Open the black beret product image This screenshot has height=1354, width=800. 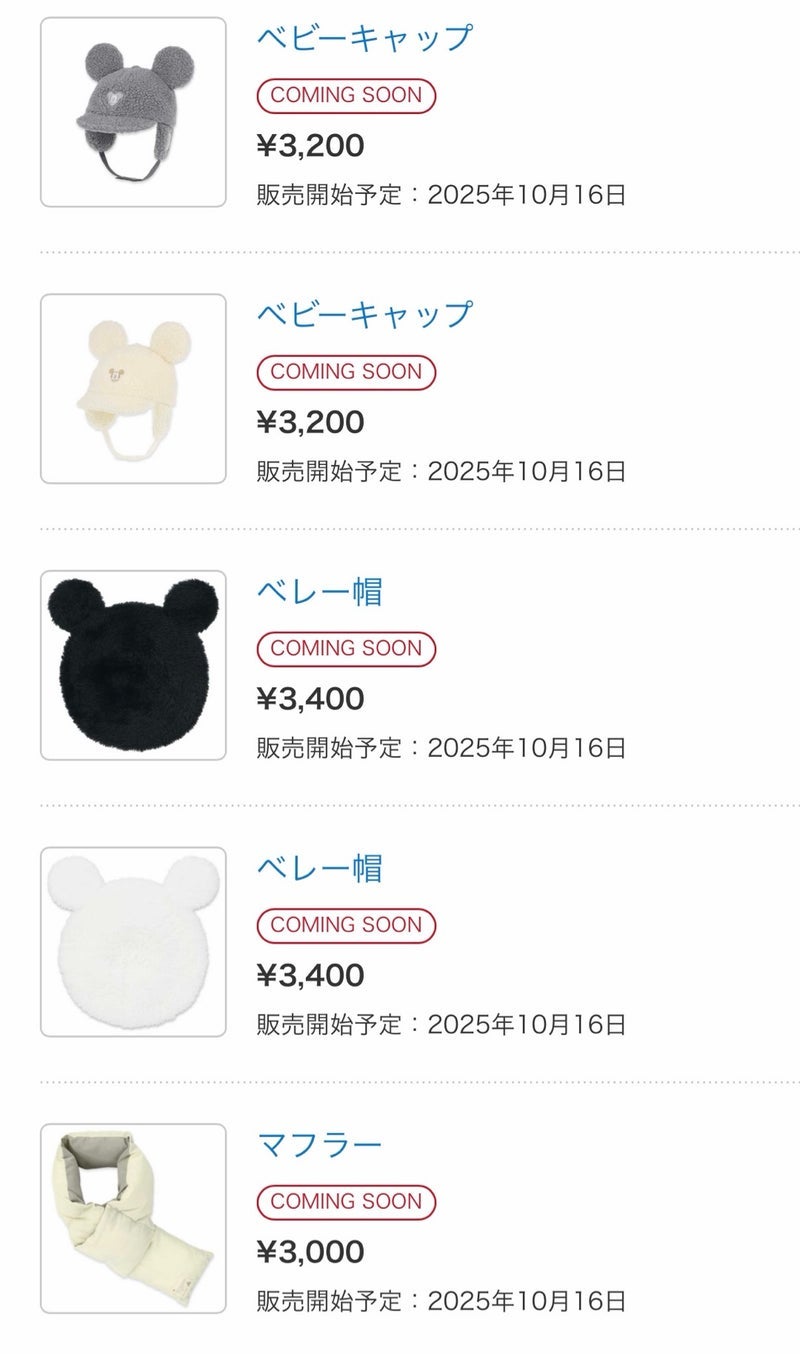[133, 665]
